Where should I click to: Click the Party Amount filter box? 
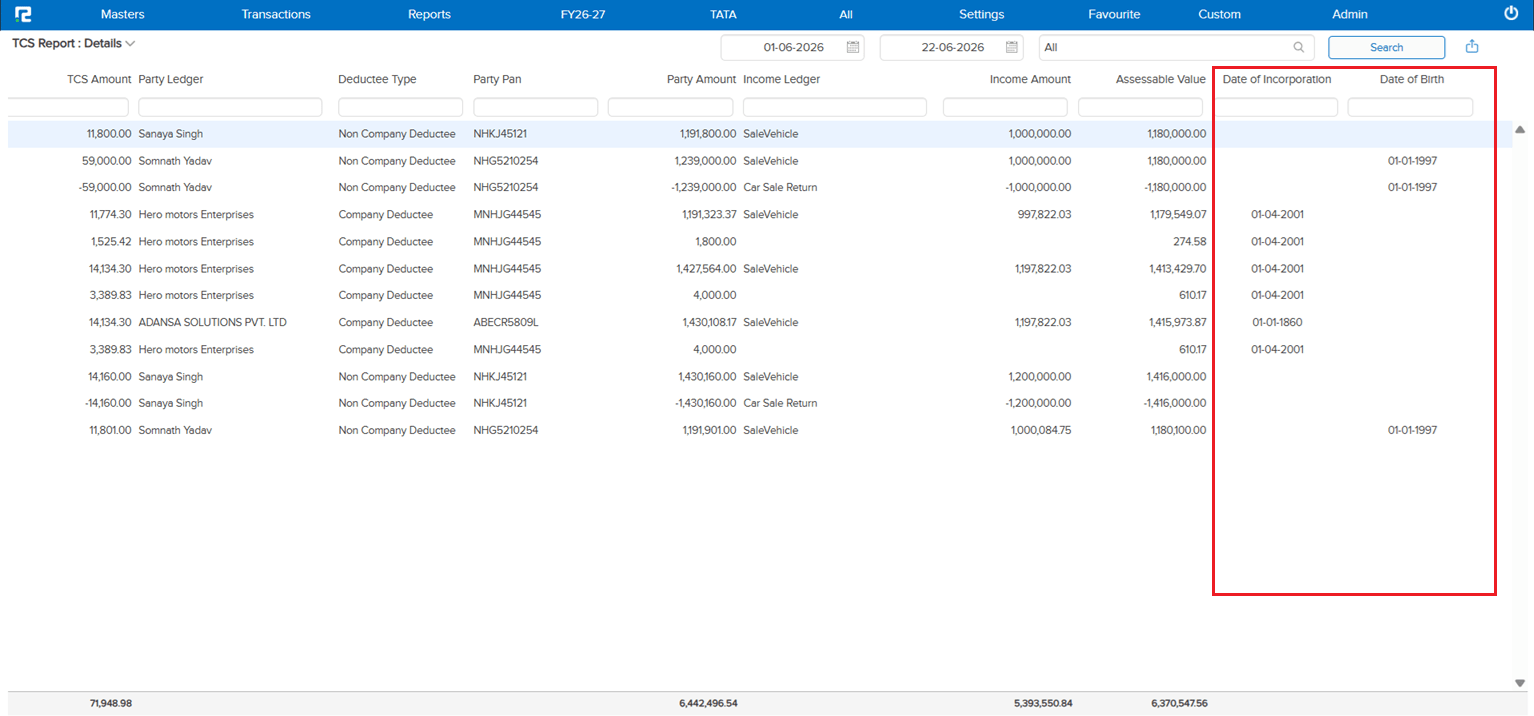tap(670, 107)
